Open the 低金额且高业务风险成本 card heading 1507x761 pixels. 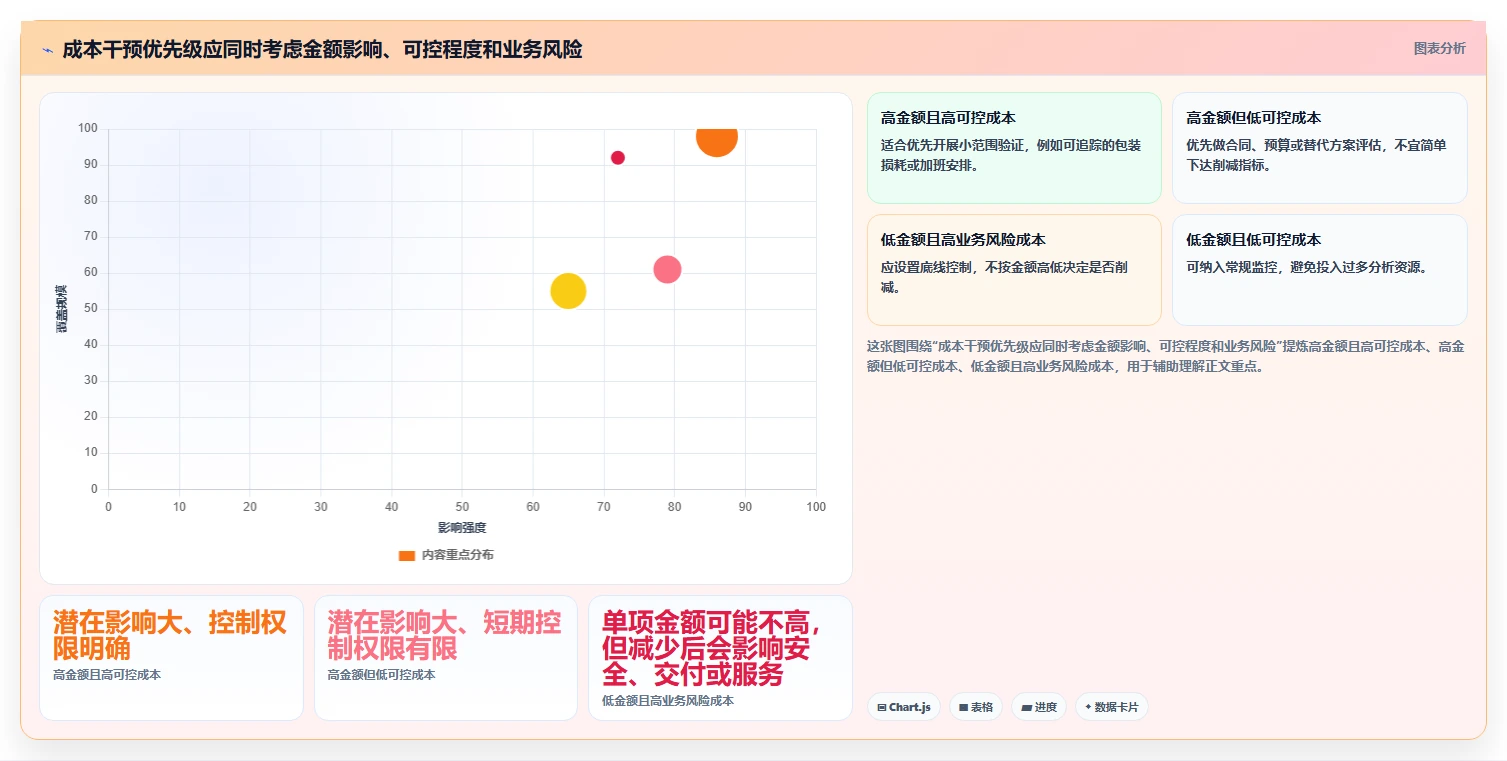click(963, 240)
